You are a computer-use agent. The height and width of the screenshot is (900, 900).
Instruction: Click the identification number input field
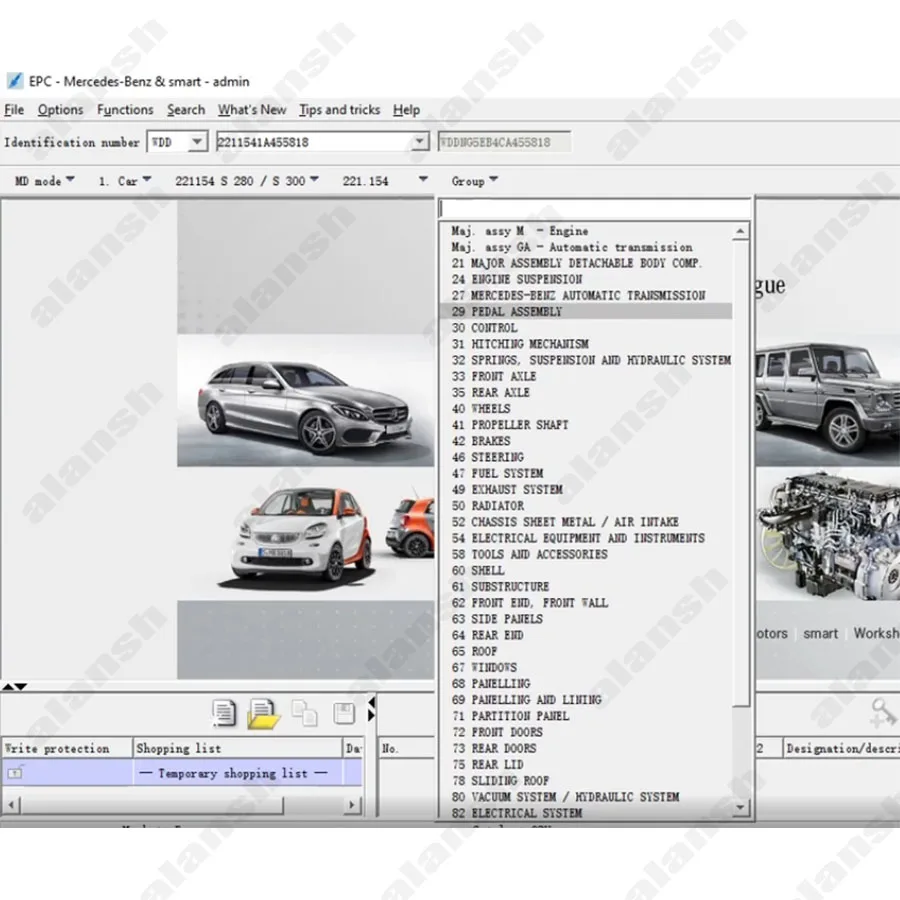(314, 141)
